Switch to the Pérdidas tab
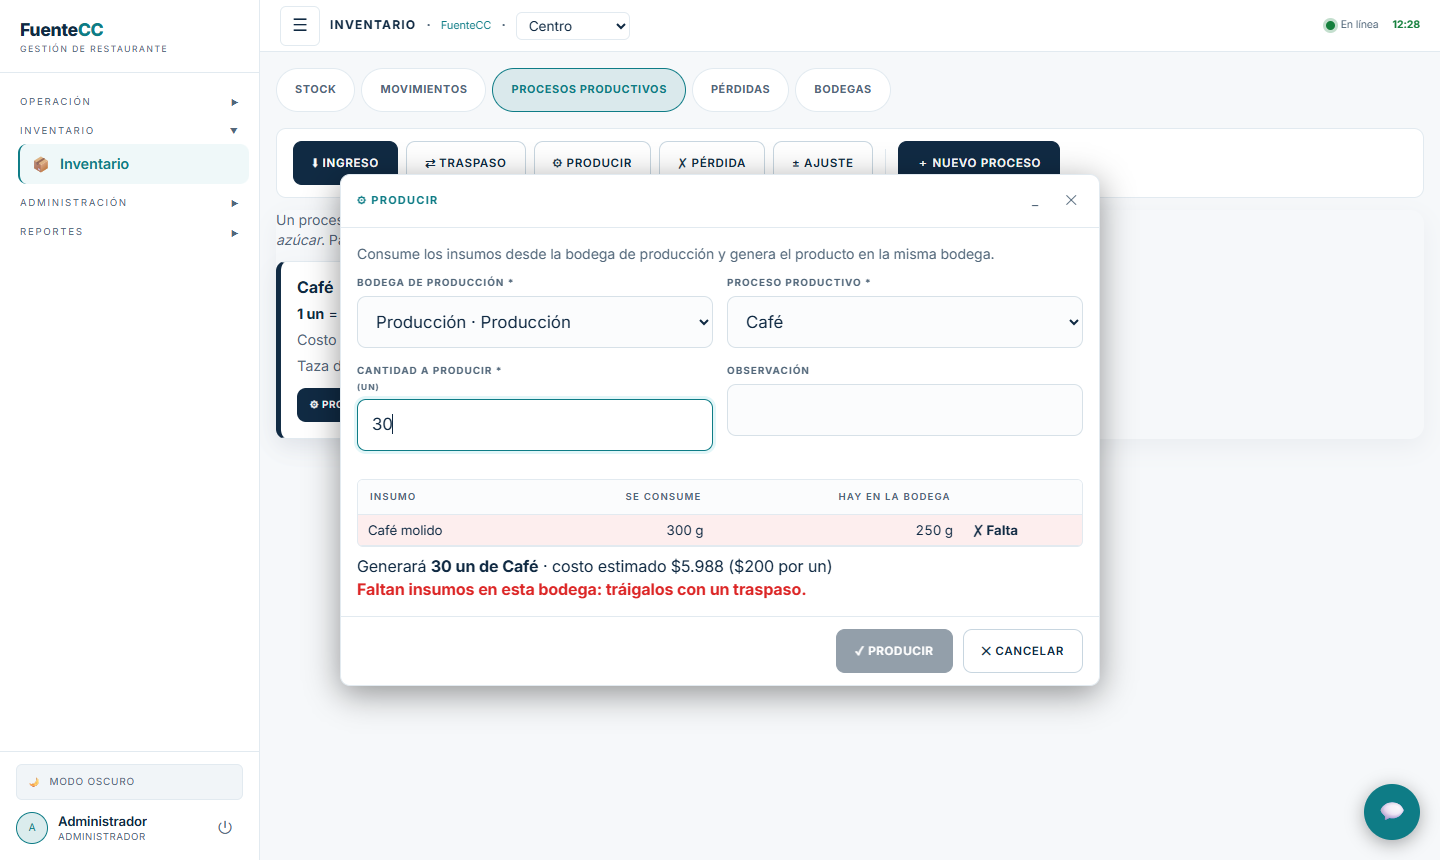 point(740,89)
